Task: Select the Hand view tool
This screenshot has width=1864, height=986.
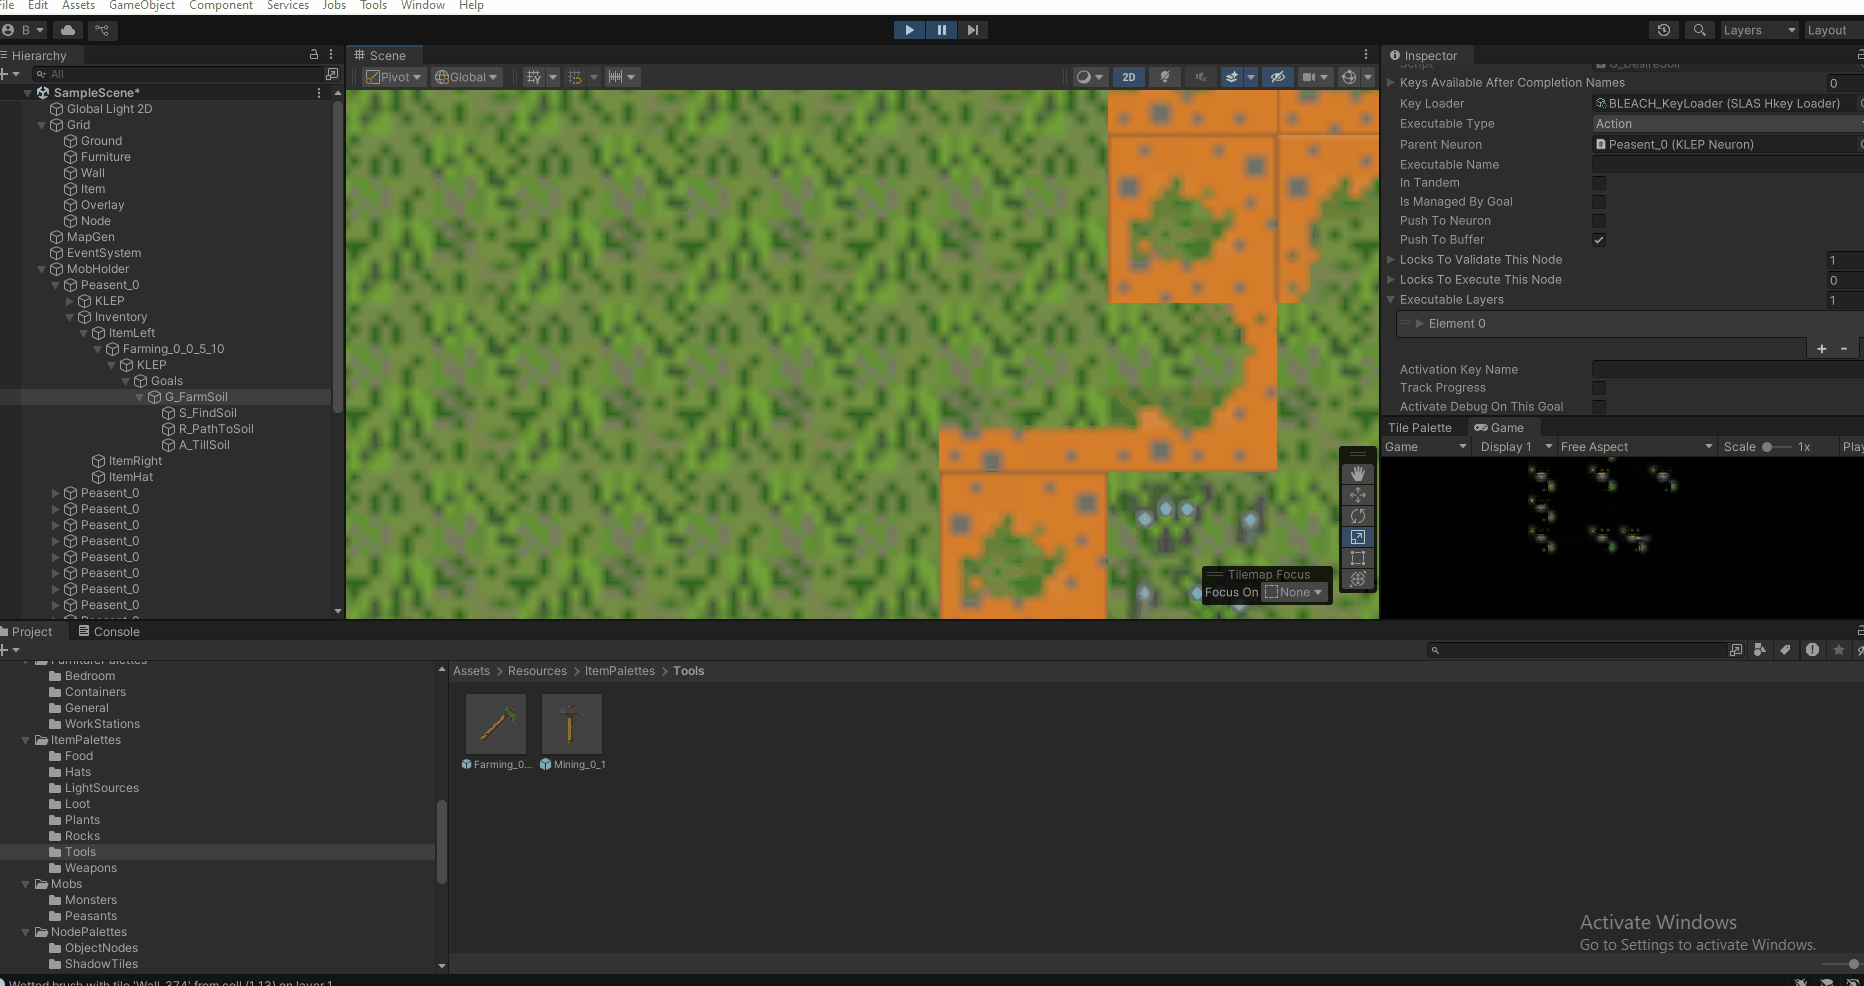Action: click(x=1357, y=474)
